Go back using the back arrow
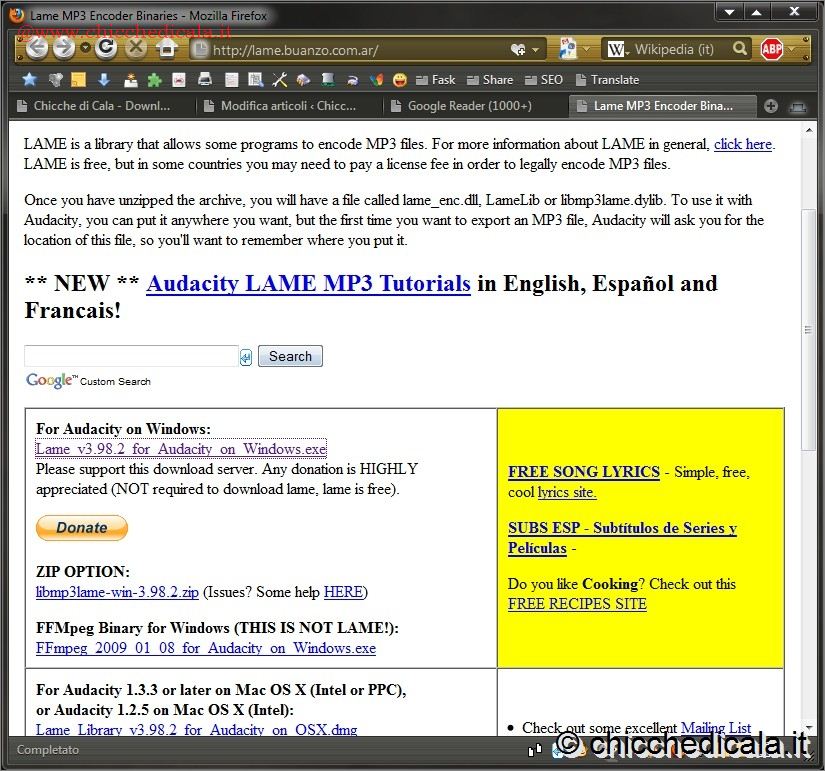 (37, 48)
